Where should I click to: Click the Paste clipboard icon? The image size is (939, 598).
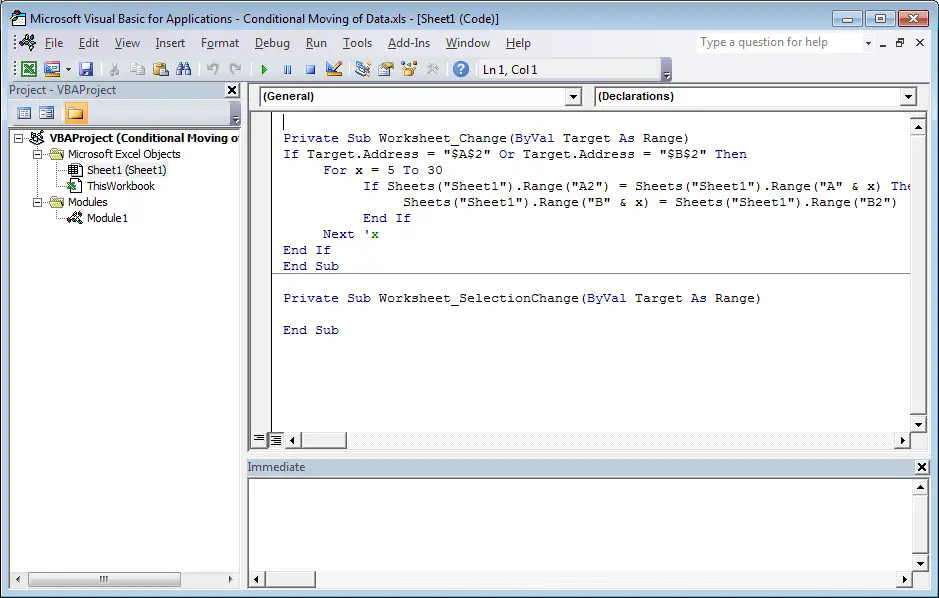coord(160,69)
